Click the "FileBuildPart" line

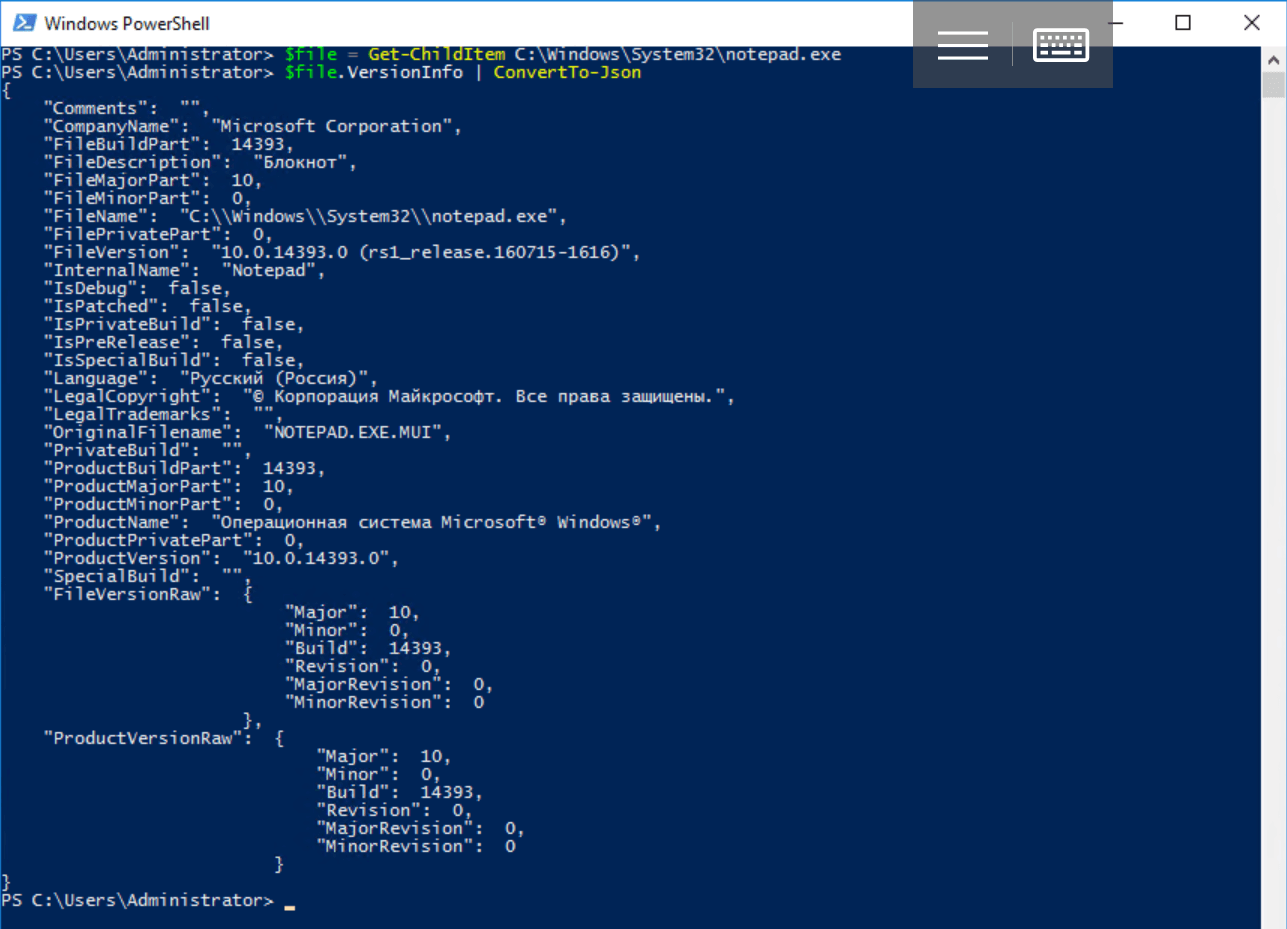point(167,144)
